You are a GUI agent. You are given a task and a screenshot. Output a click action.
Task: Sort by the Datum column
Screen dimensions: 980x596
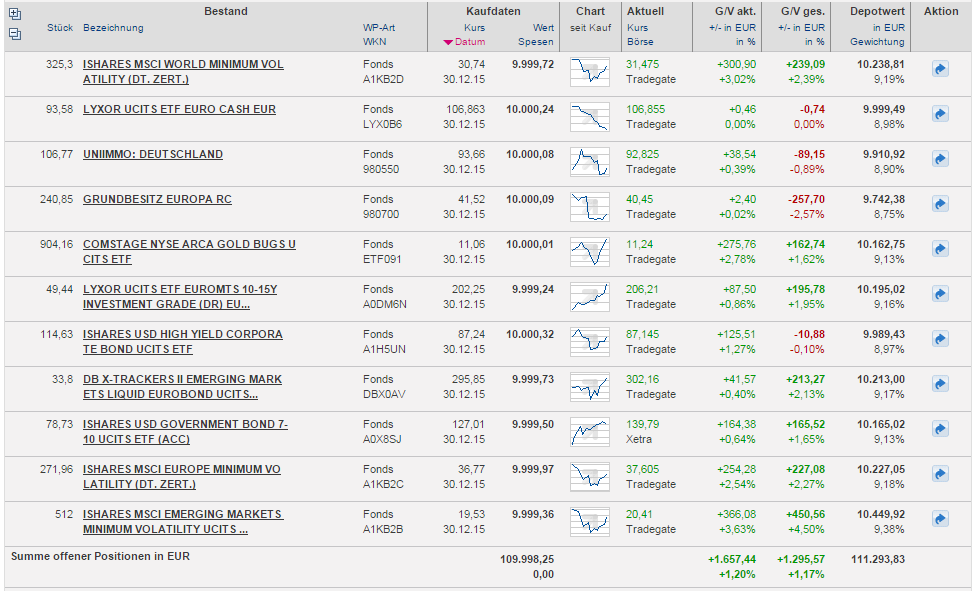[x=469, y=42]
